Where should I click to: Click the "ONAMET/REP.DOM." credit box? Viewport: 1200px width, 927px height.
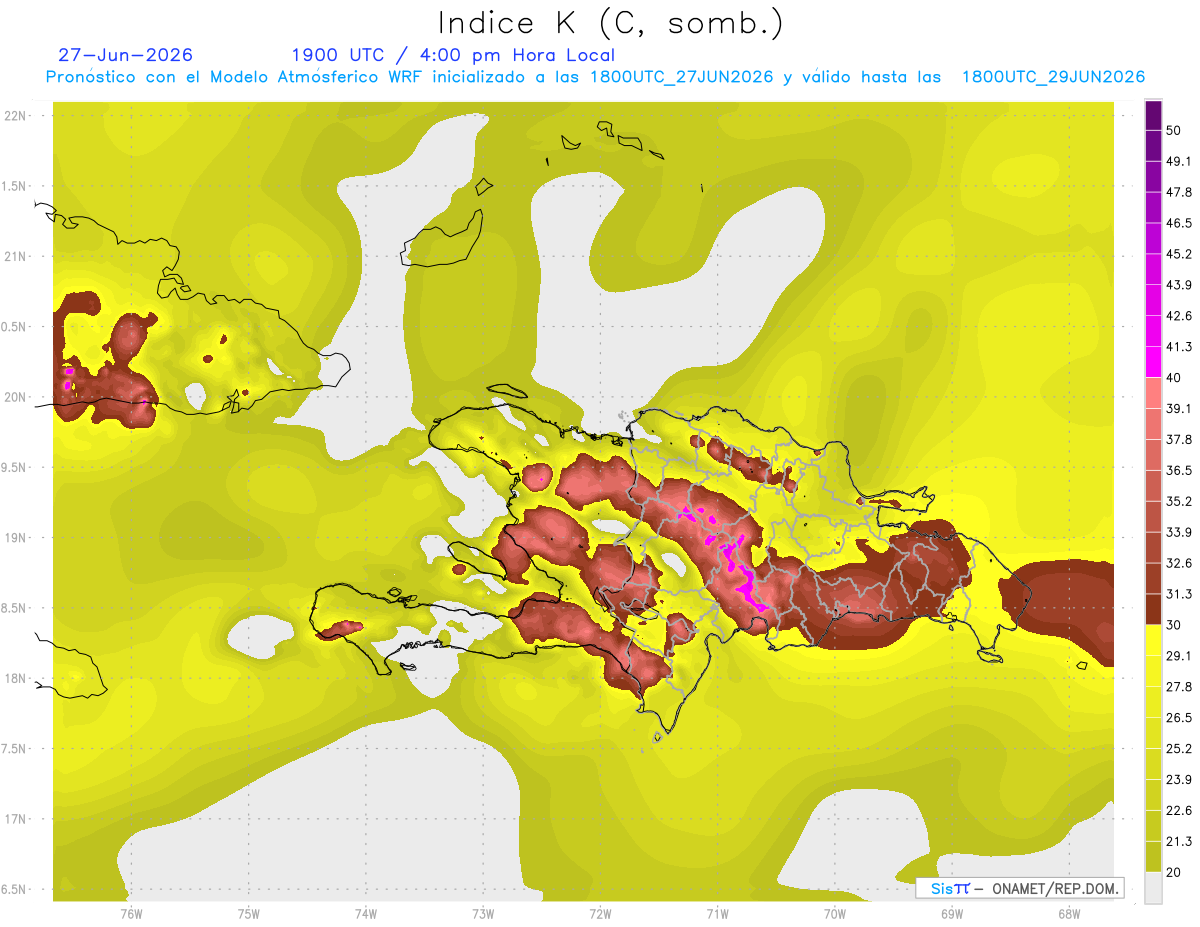(x=1018, y=888)
